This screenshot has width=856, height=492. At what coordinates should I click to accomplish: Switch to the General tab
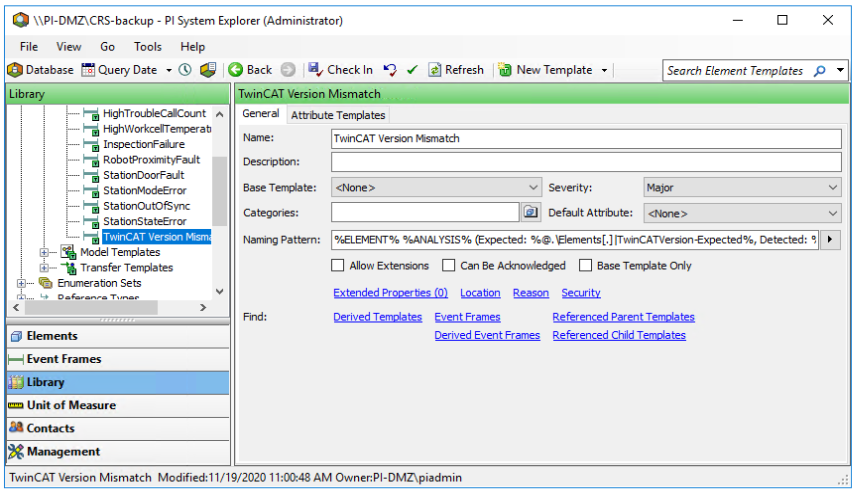pyautogui.click(x=261, y=114)
